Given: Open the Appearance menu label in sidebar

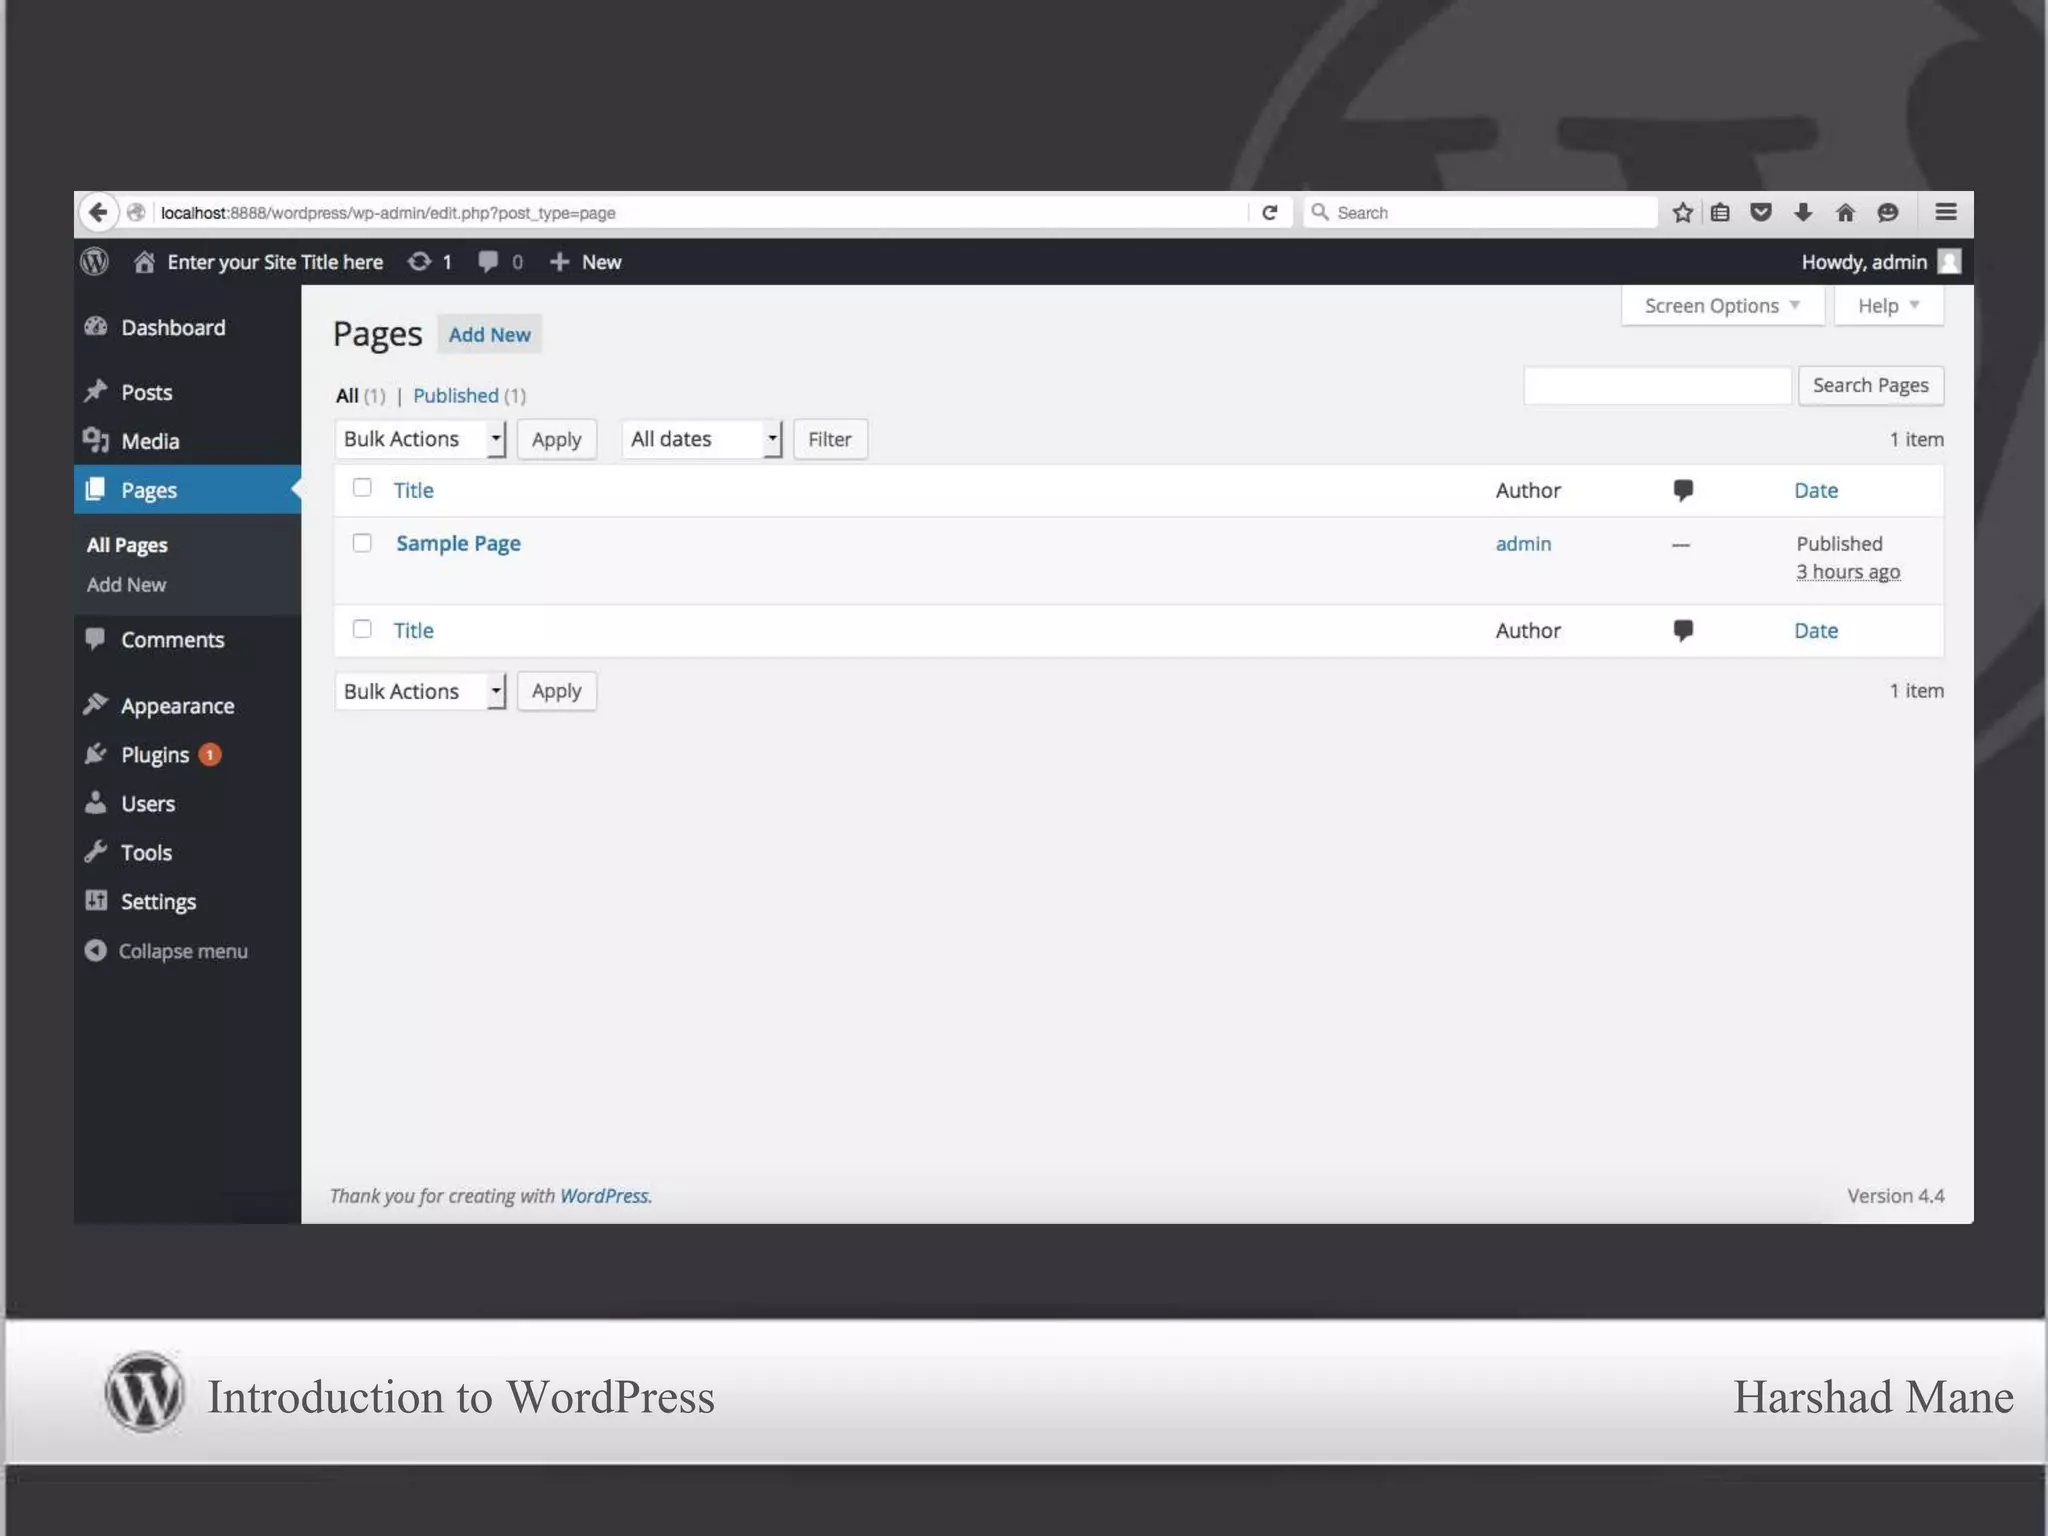Looking at the screenshot, I should tap(178, 706).
